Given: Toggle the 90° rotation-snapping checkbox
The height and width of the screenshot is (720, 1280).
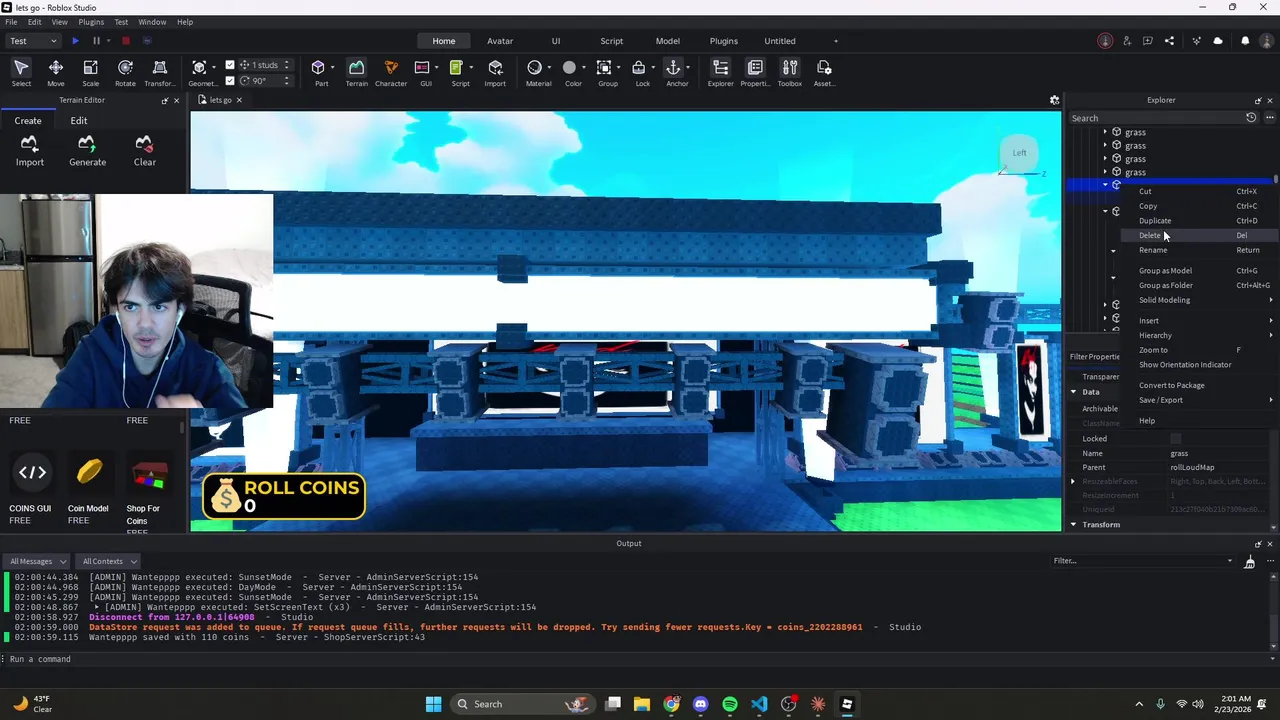Looking at the screenshot, I should pos(230,81).
